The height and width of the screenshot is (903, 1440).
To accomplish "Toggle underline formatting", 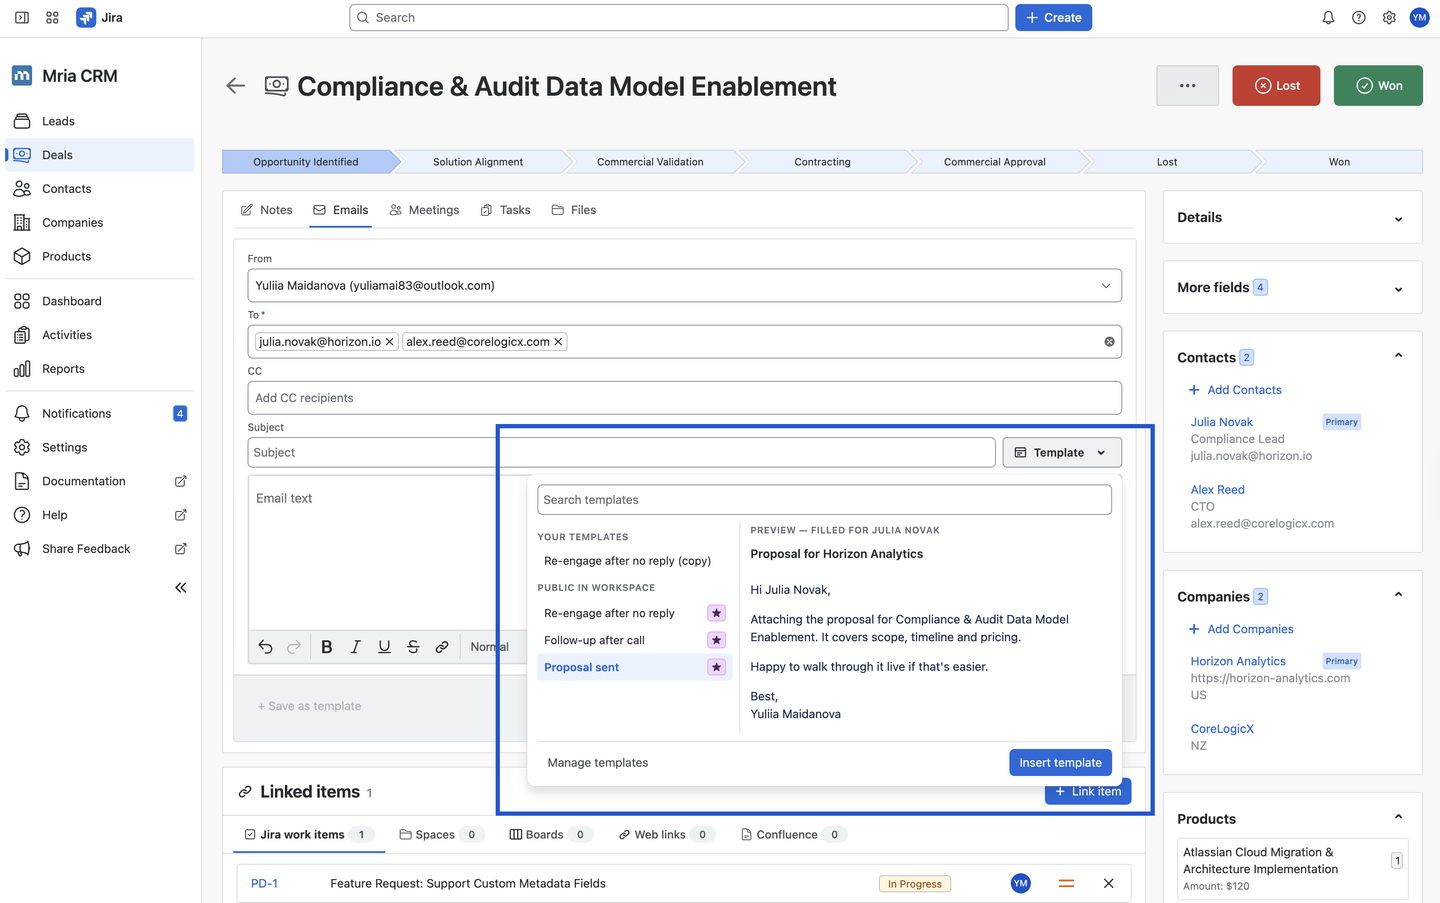I will (x=384, y=647).
